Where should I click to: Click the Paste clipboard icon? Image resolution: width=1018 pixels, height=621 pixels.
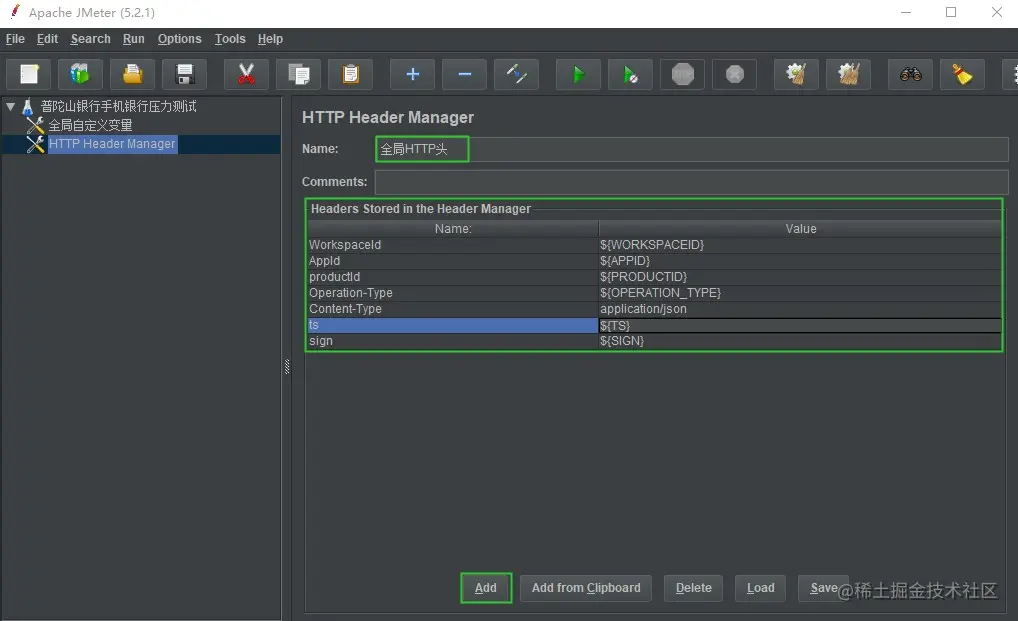351,75
